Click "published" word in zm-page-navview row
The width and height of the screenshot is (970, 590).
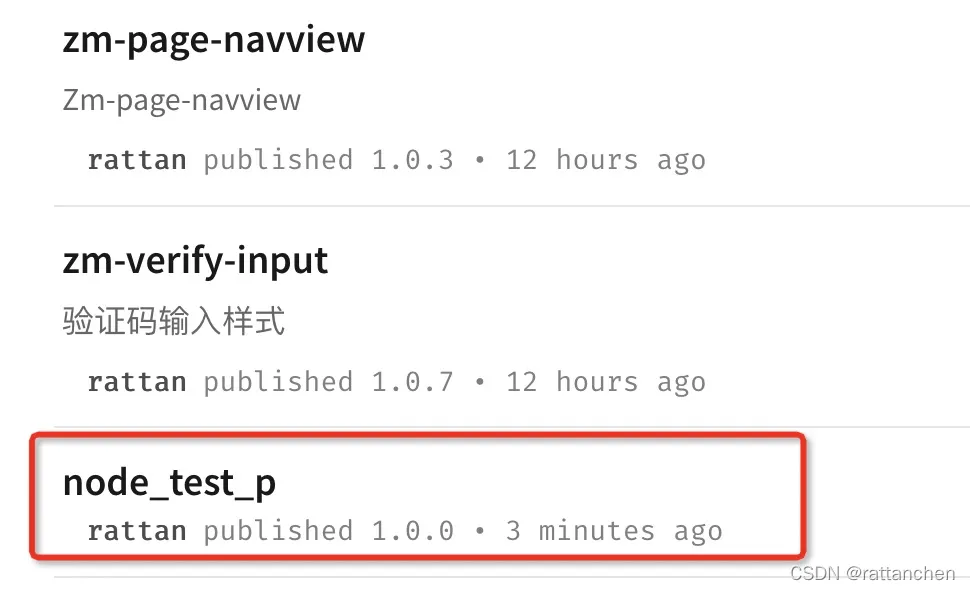click(x=278, y=160)
